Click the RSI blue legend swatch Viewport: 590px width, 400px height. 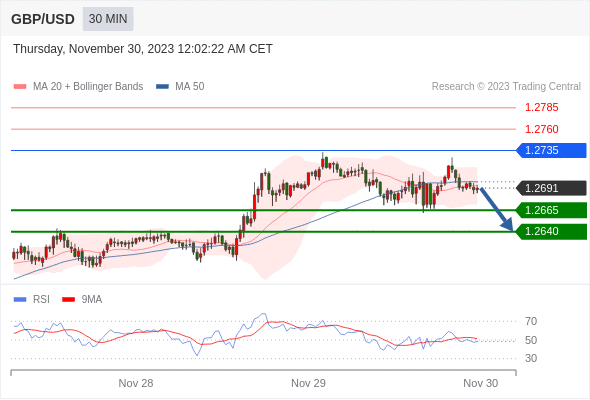[x=20, y=300]
